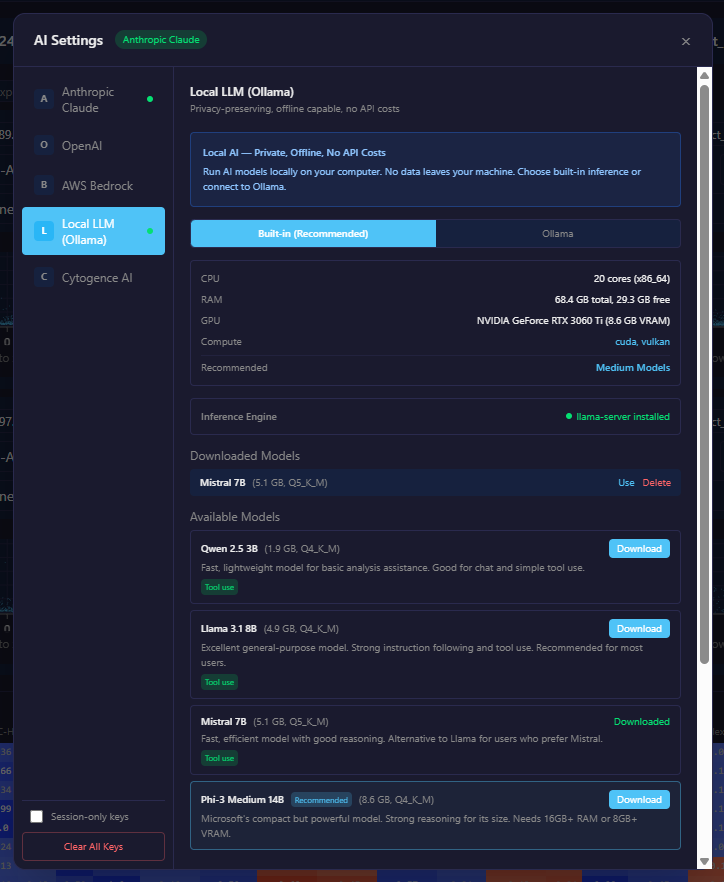Click the Tool use tag under Qwen 2.5 3B

(219, 587)
